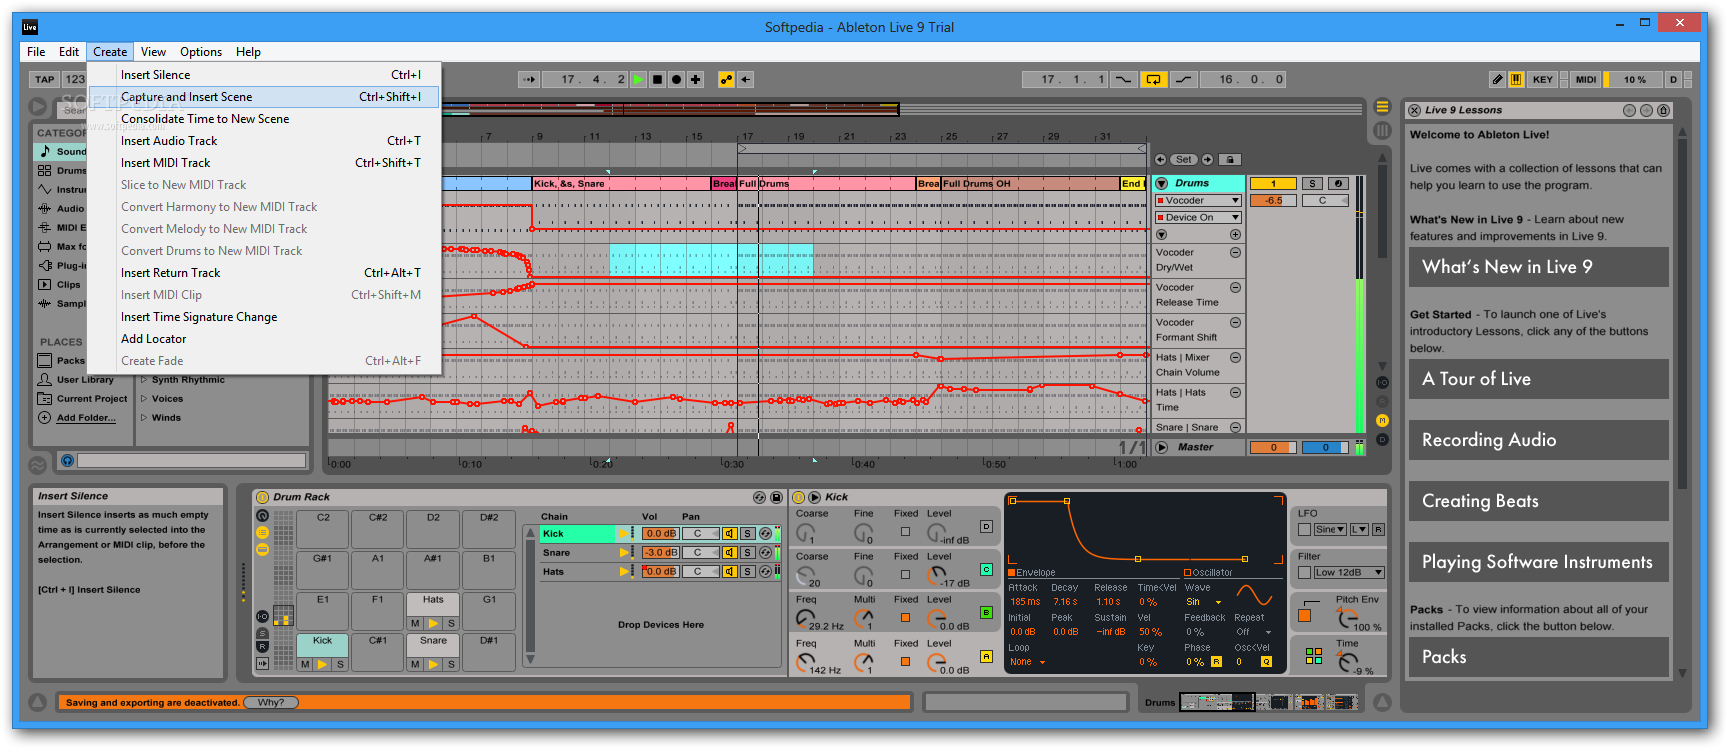
Task: Open the Creating Beats lesson
Action: pyautogui.click(x=1538, y=501)
